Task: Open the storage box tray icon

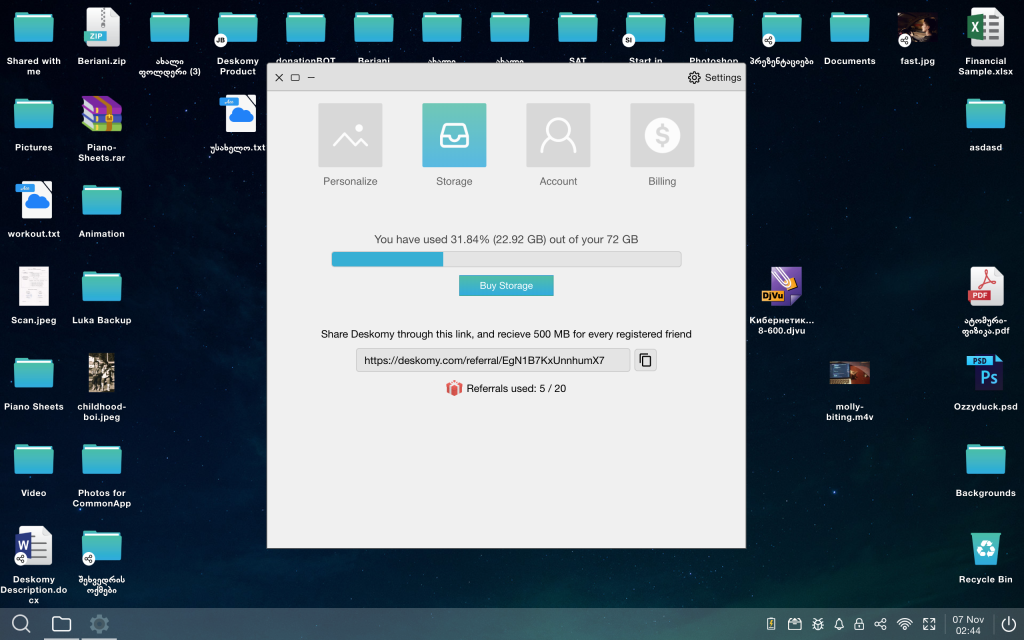Action: 794,624
